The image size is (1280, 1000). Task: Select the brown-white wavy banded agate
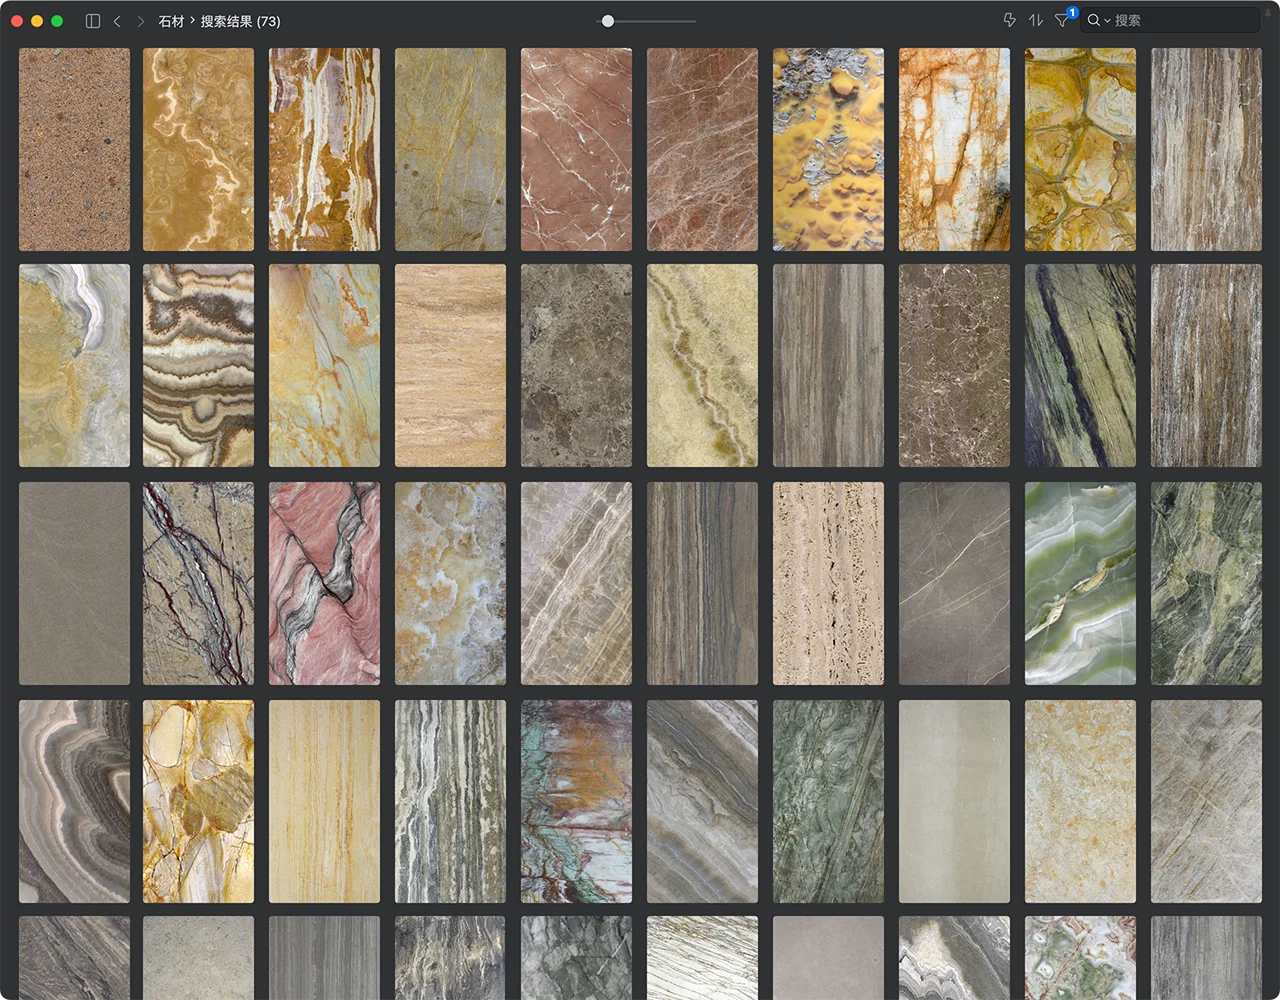pos(198,365)
